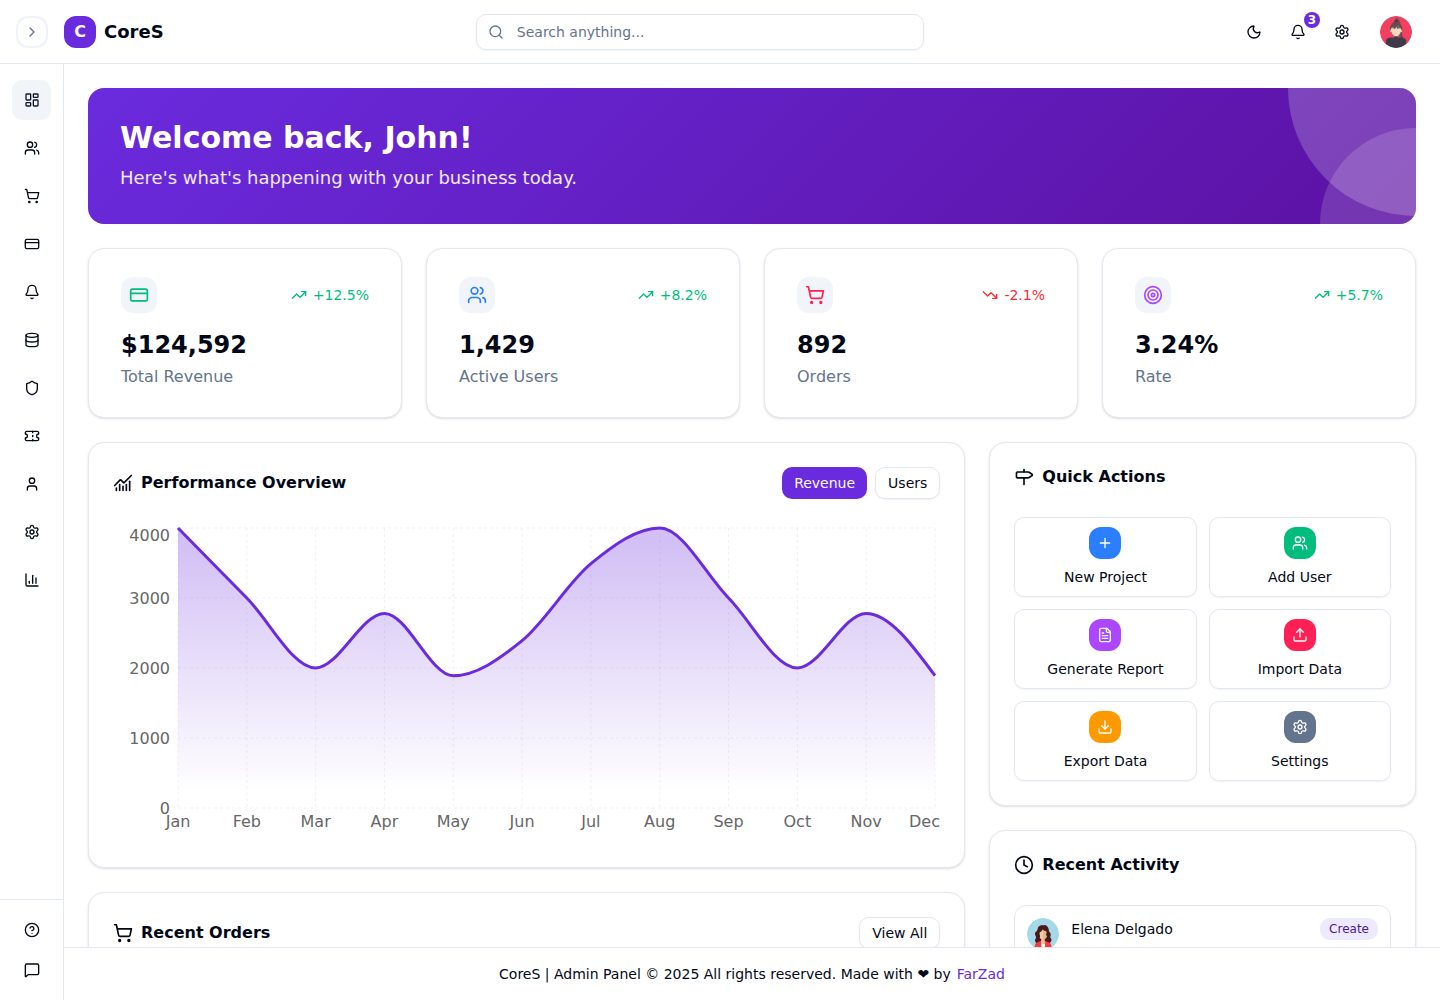Click the Welcome back, John! heading

click(x=295, y=137)
